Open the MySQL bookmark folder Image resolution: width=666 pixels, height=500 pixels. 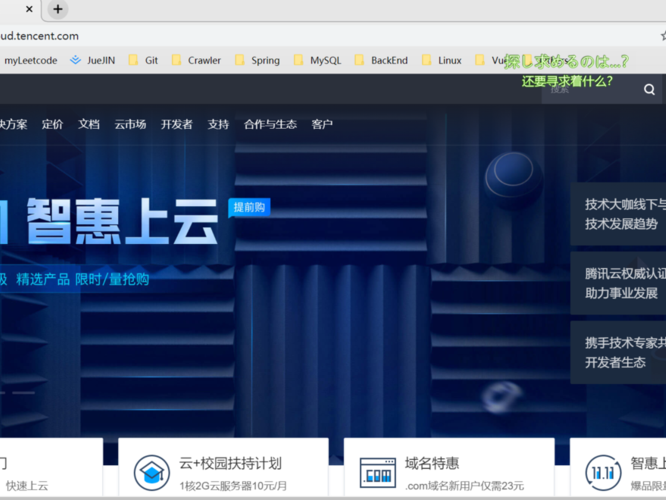(318, 60)
